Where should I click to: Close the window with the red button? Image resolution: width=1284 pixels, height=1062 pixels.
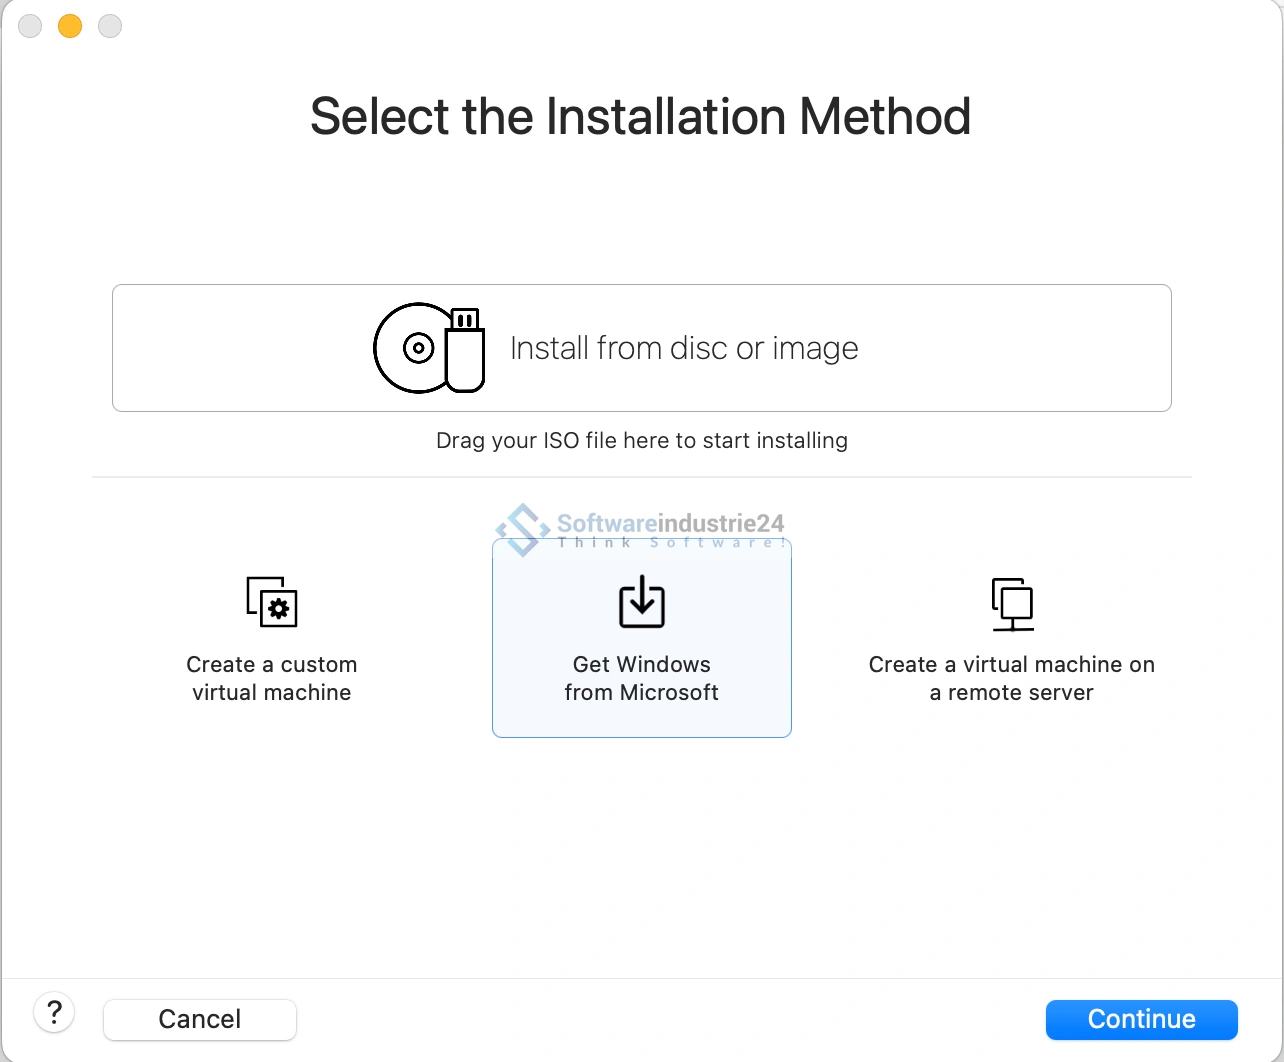[30, 26]
